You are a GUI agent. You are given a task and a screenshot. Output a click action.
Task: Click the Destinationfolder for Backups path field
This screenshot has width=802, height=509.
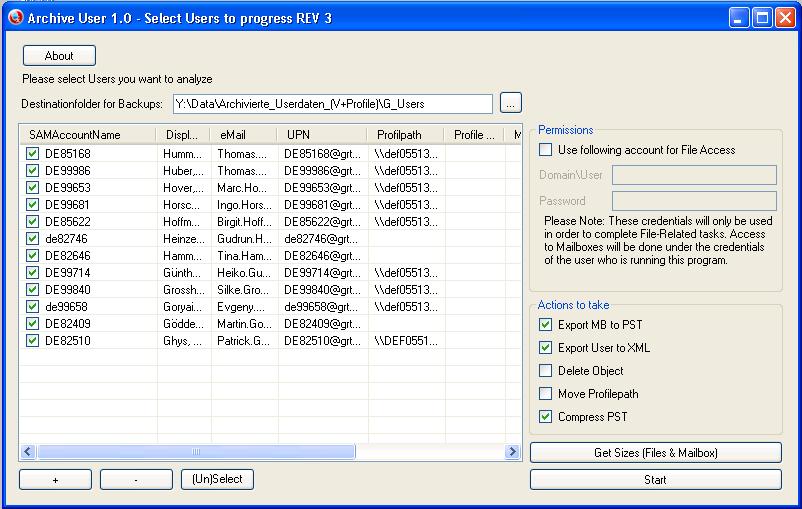332,103
